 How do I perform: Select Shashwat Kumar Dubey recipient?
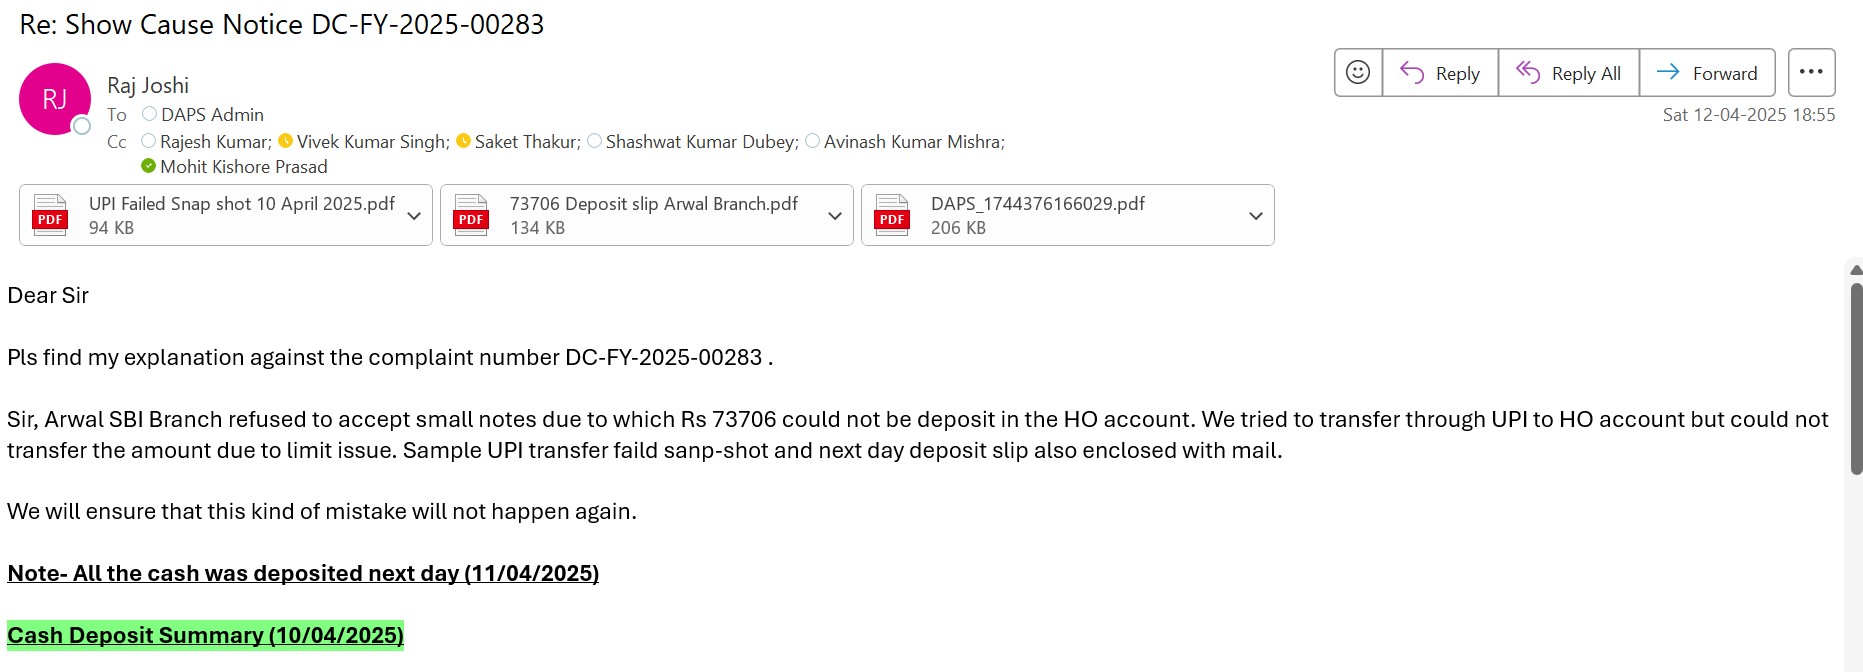[701, 142]
